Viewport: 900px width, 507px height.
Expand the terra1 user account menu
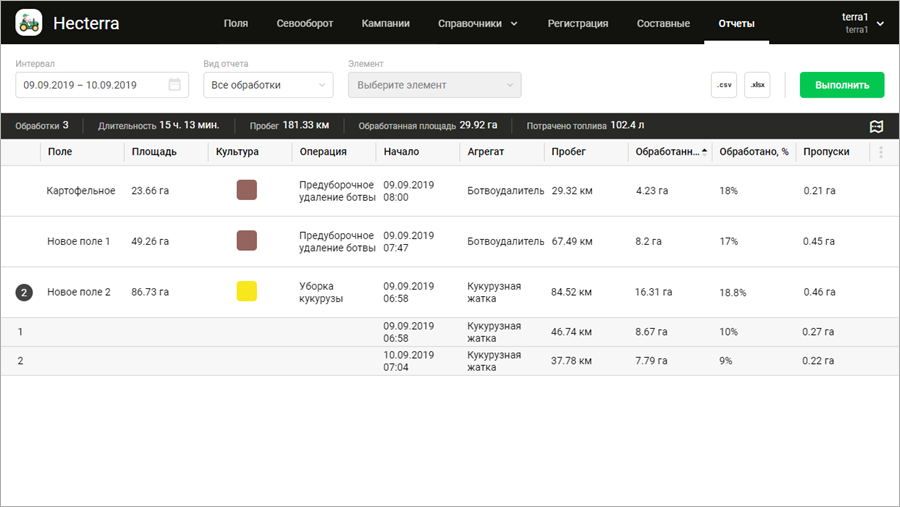(863, 23)
